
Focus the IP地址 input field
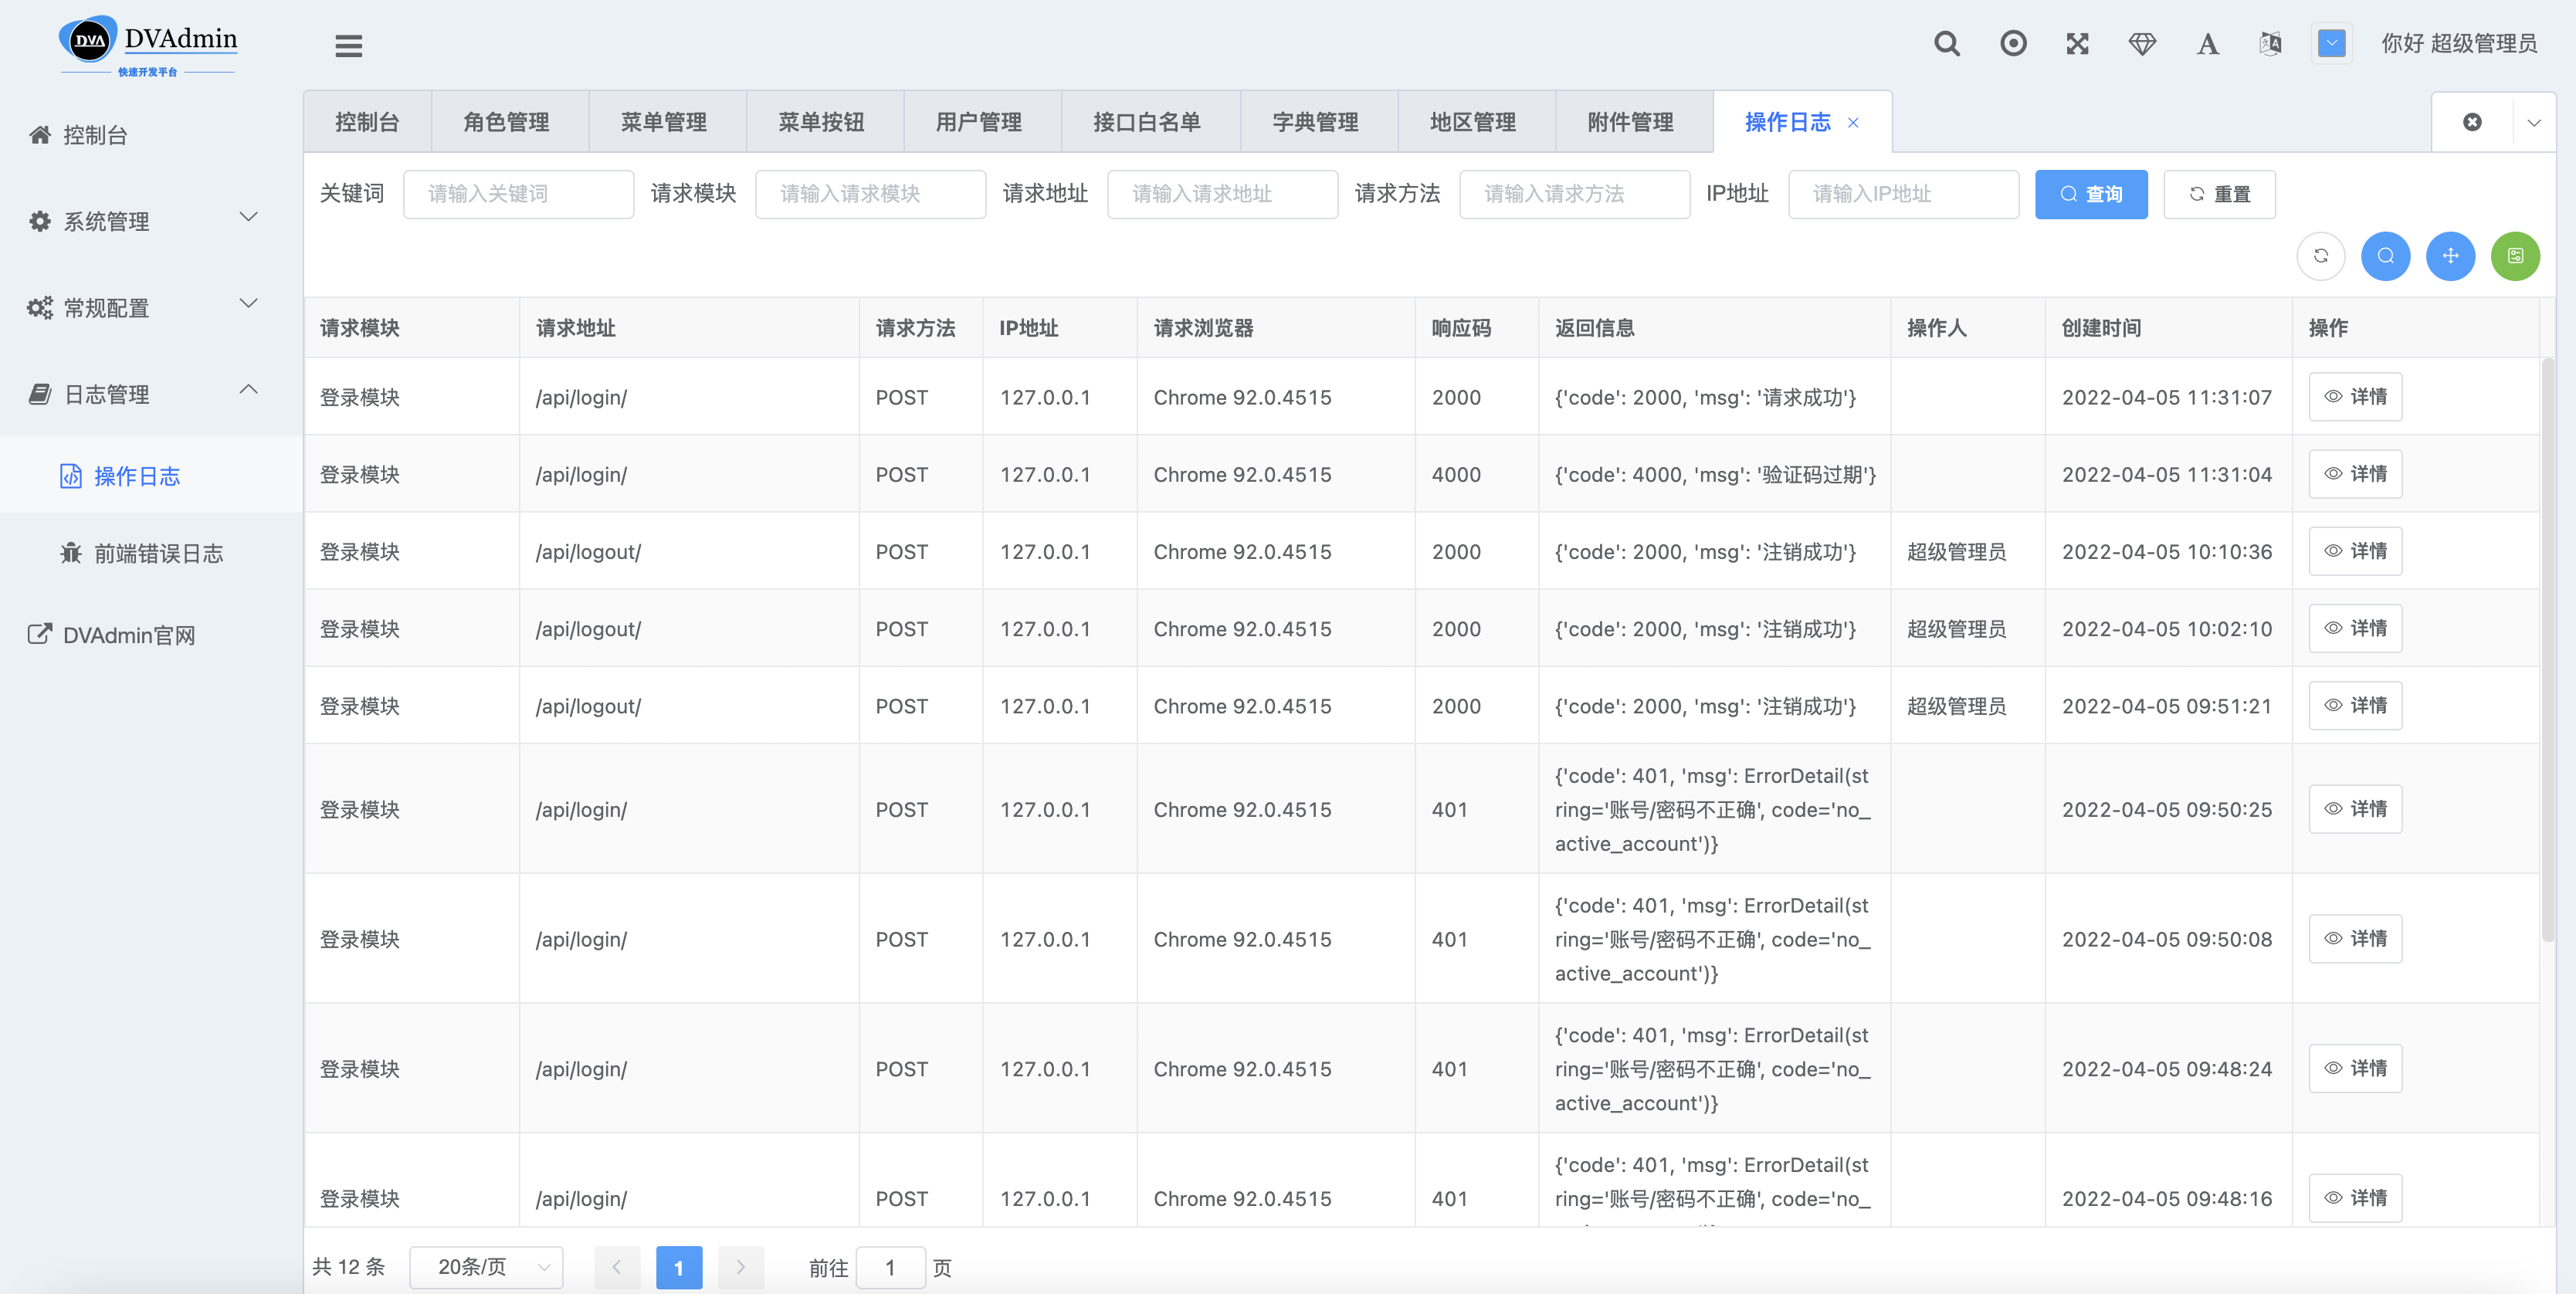click(x=1903, y=194)
